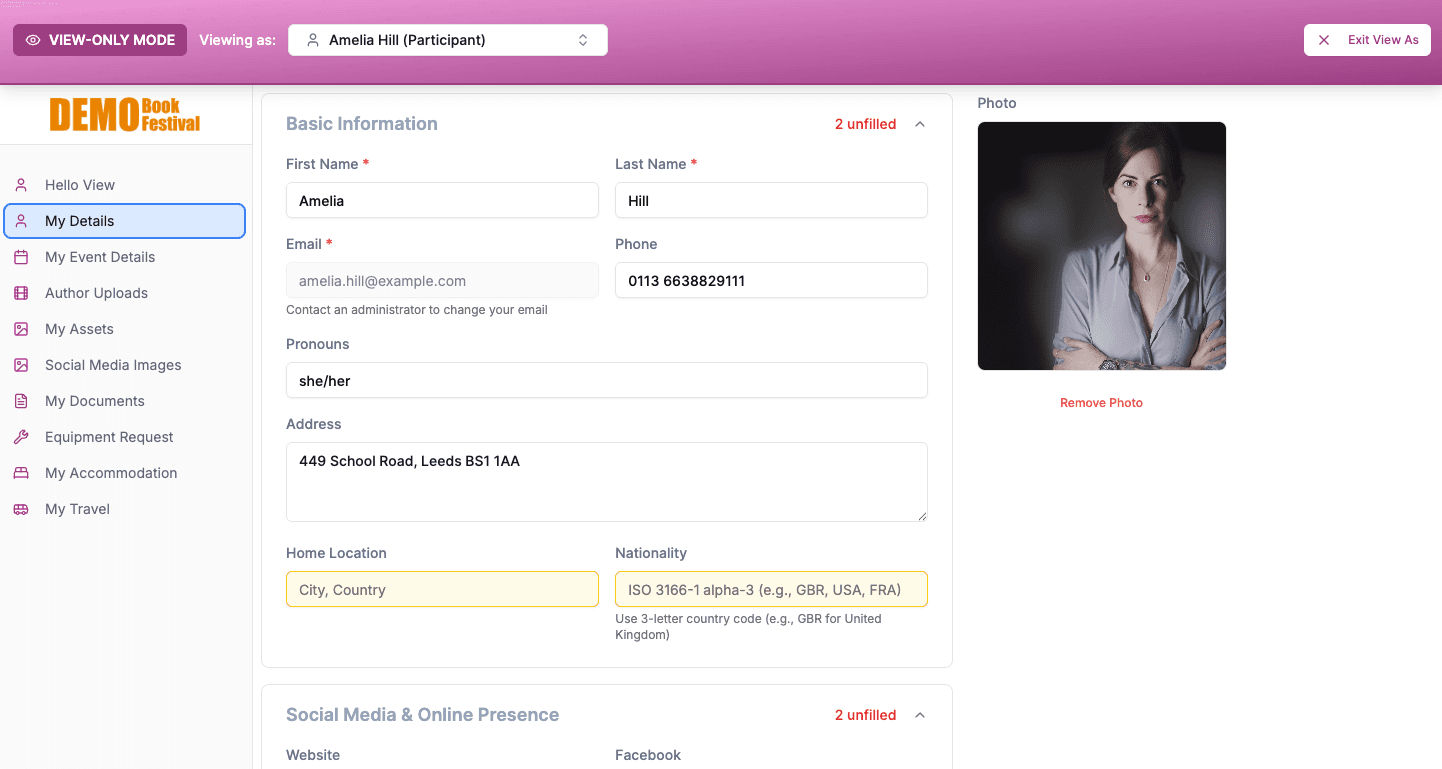Click the Home Location input field
The height and width of the screenshot is (769, 1442).
[442, 589]
